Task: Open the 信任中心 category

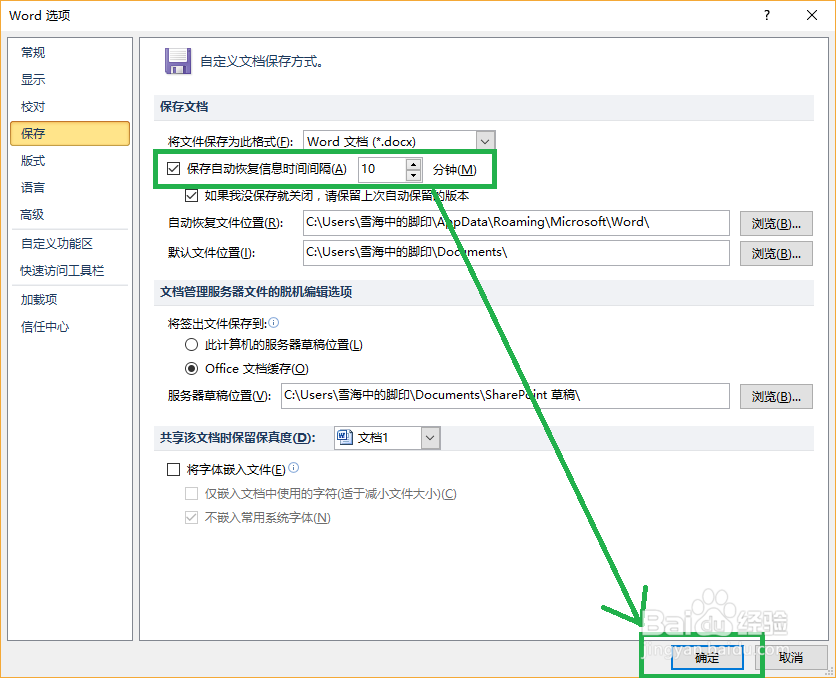Action: pyautogui.click(x=70, y=327)
